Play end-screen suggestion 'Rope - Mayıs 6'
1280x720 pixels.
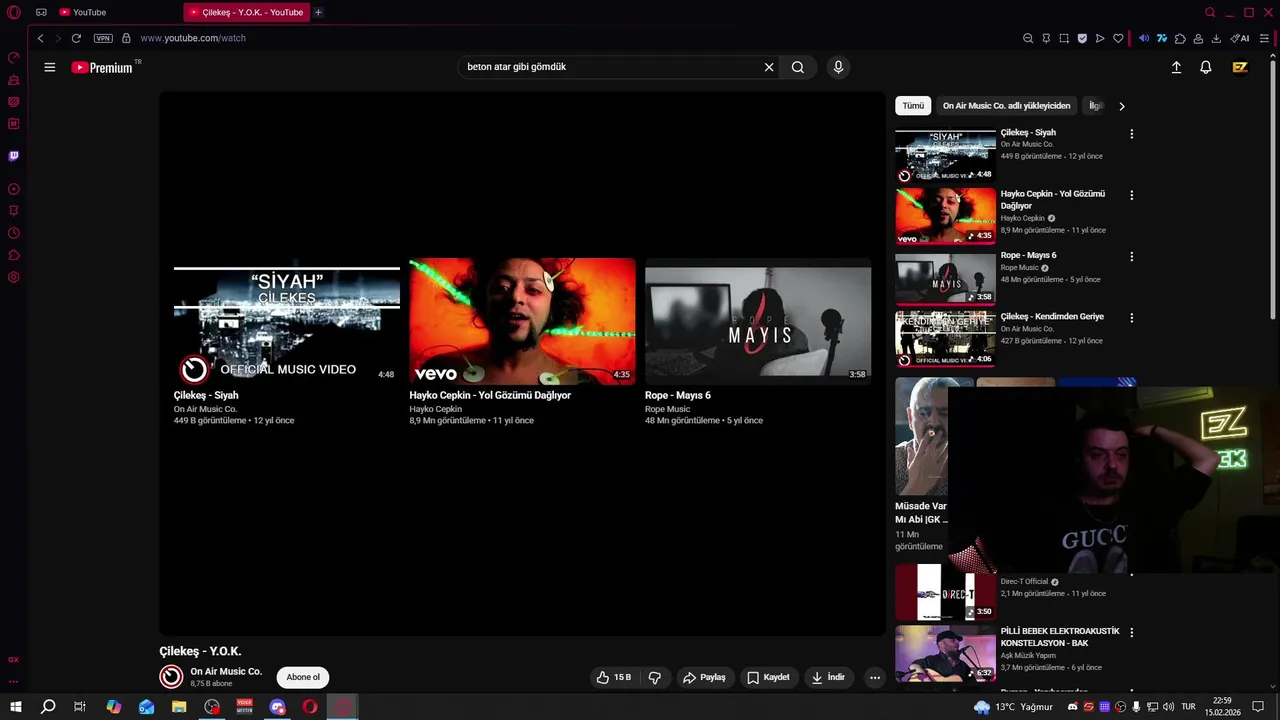758,321
